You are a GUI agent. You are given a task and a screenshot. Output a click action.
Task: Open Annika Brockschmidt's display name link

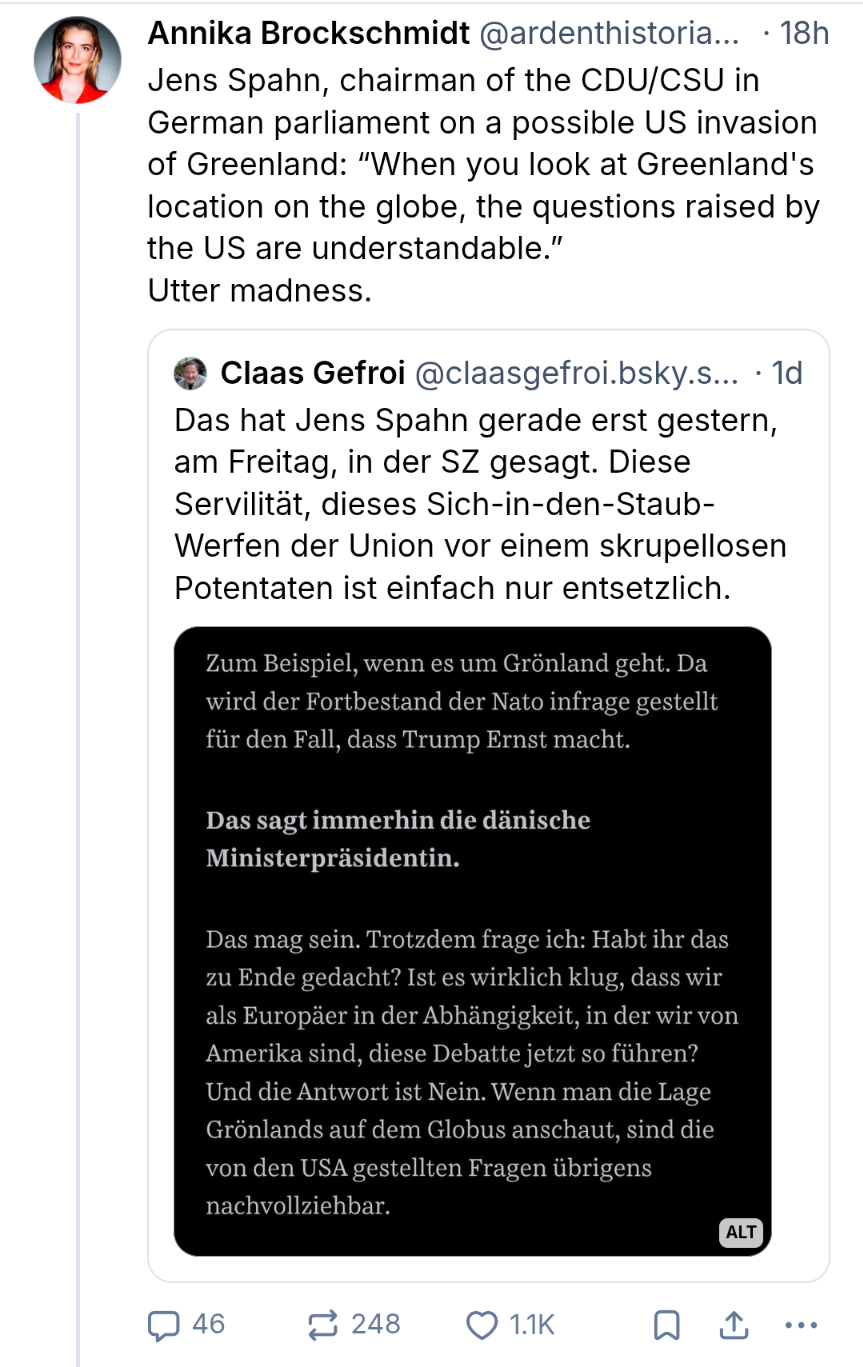(309, 33)
